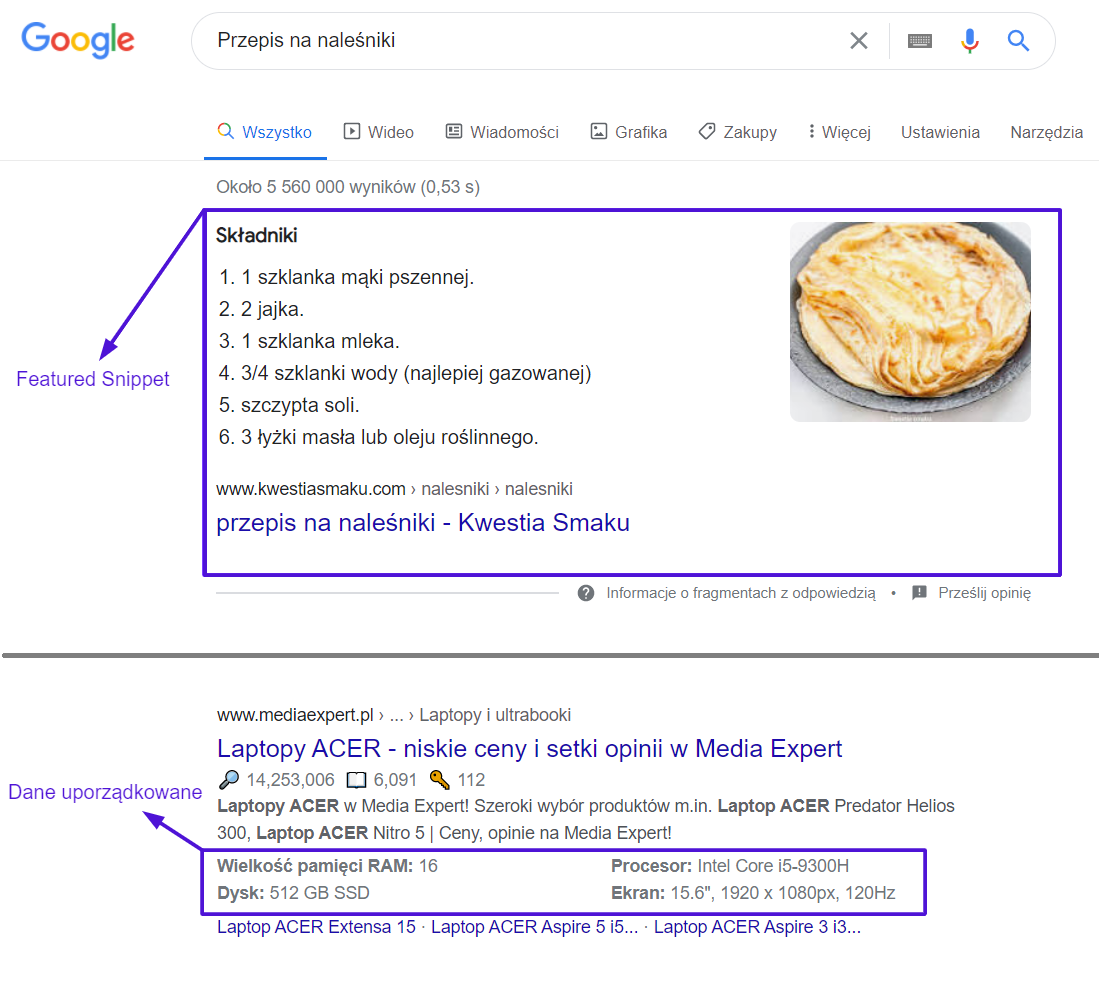Open the Narzędzia options
1099x991 pixels.
1046,132
